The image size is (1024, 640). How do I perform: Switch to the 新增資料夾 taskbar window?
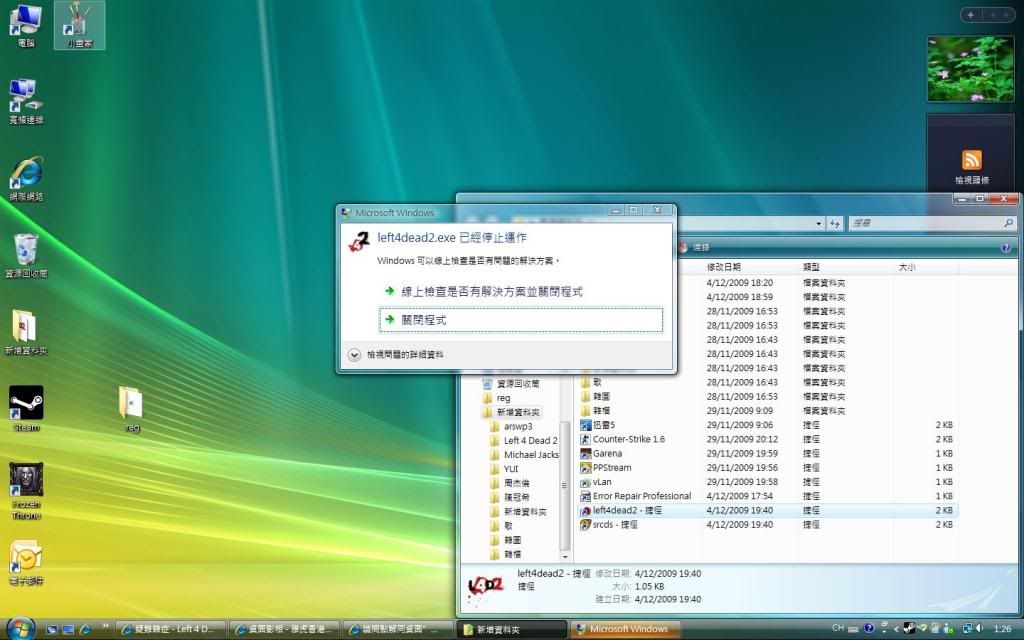(x=510, y=629)
